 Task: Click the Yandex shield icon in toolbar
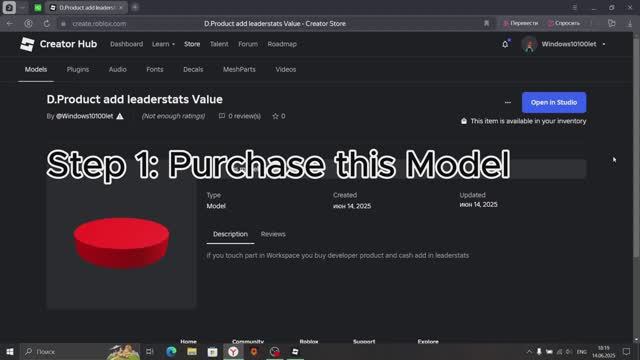click(28, 24)
